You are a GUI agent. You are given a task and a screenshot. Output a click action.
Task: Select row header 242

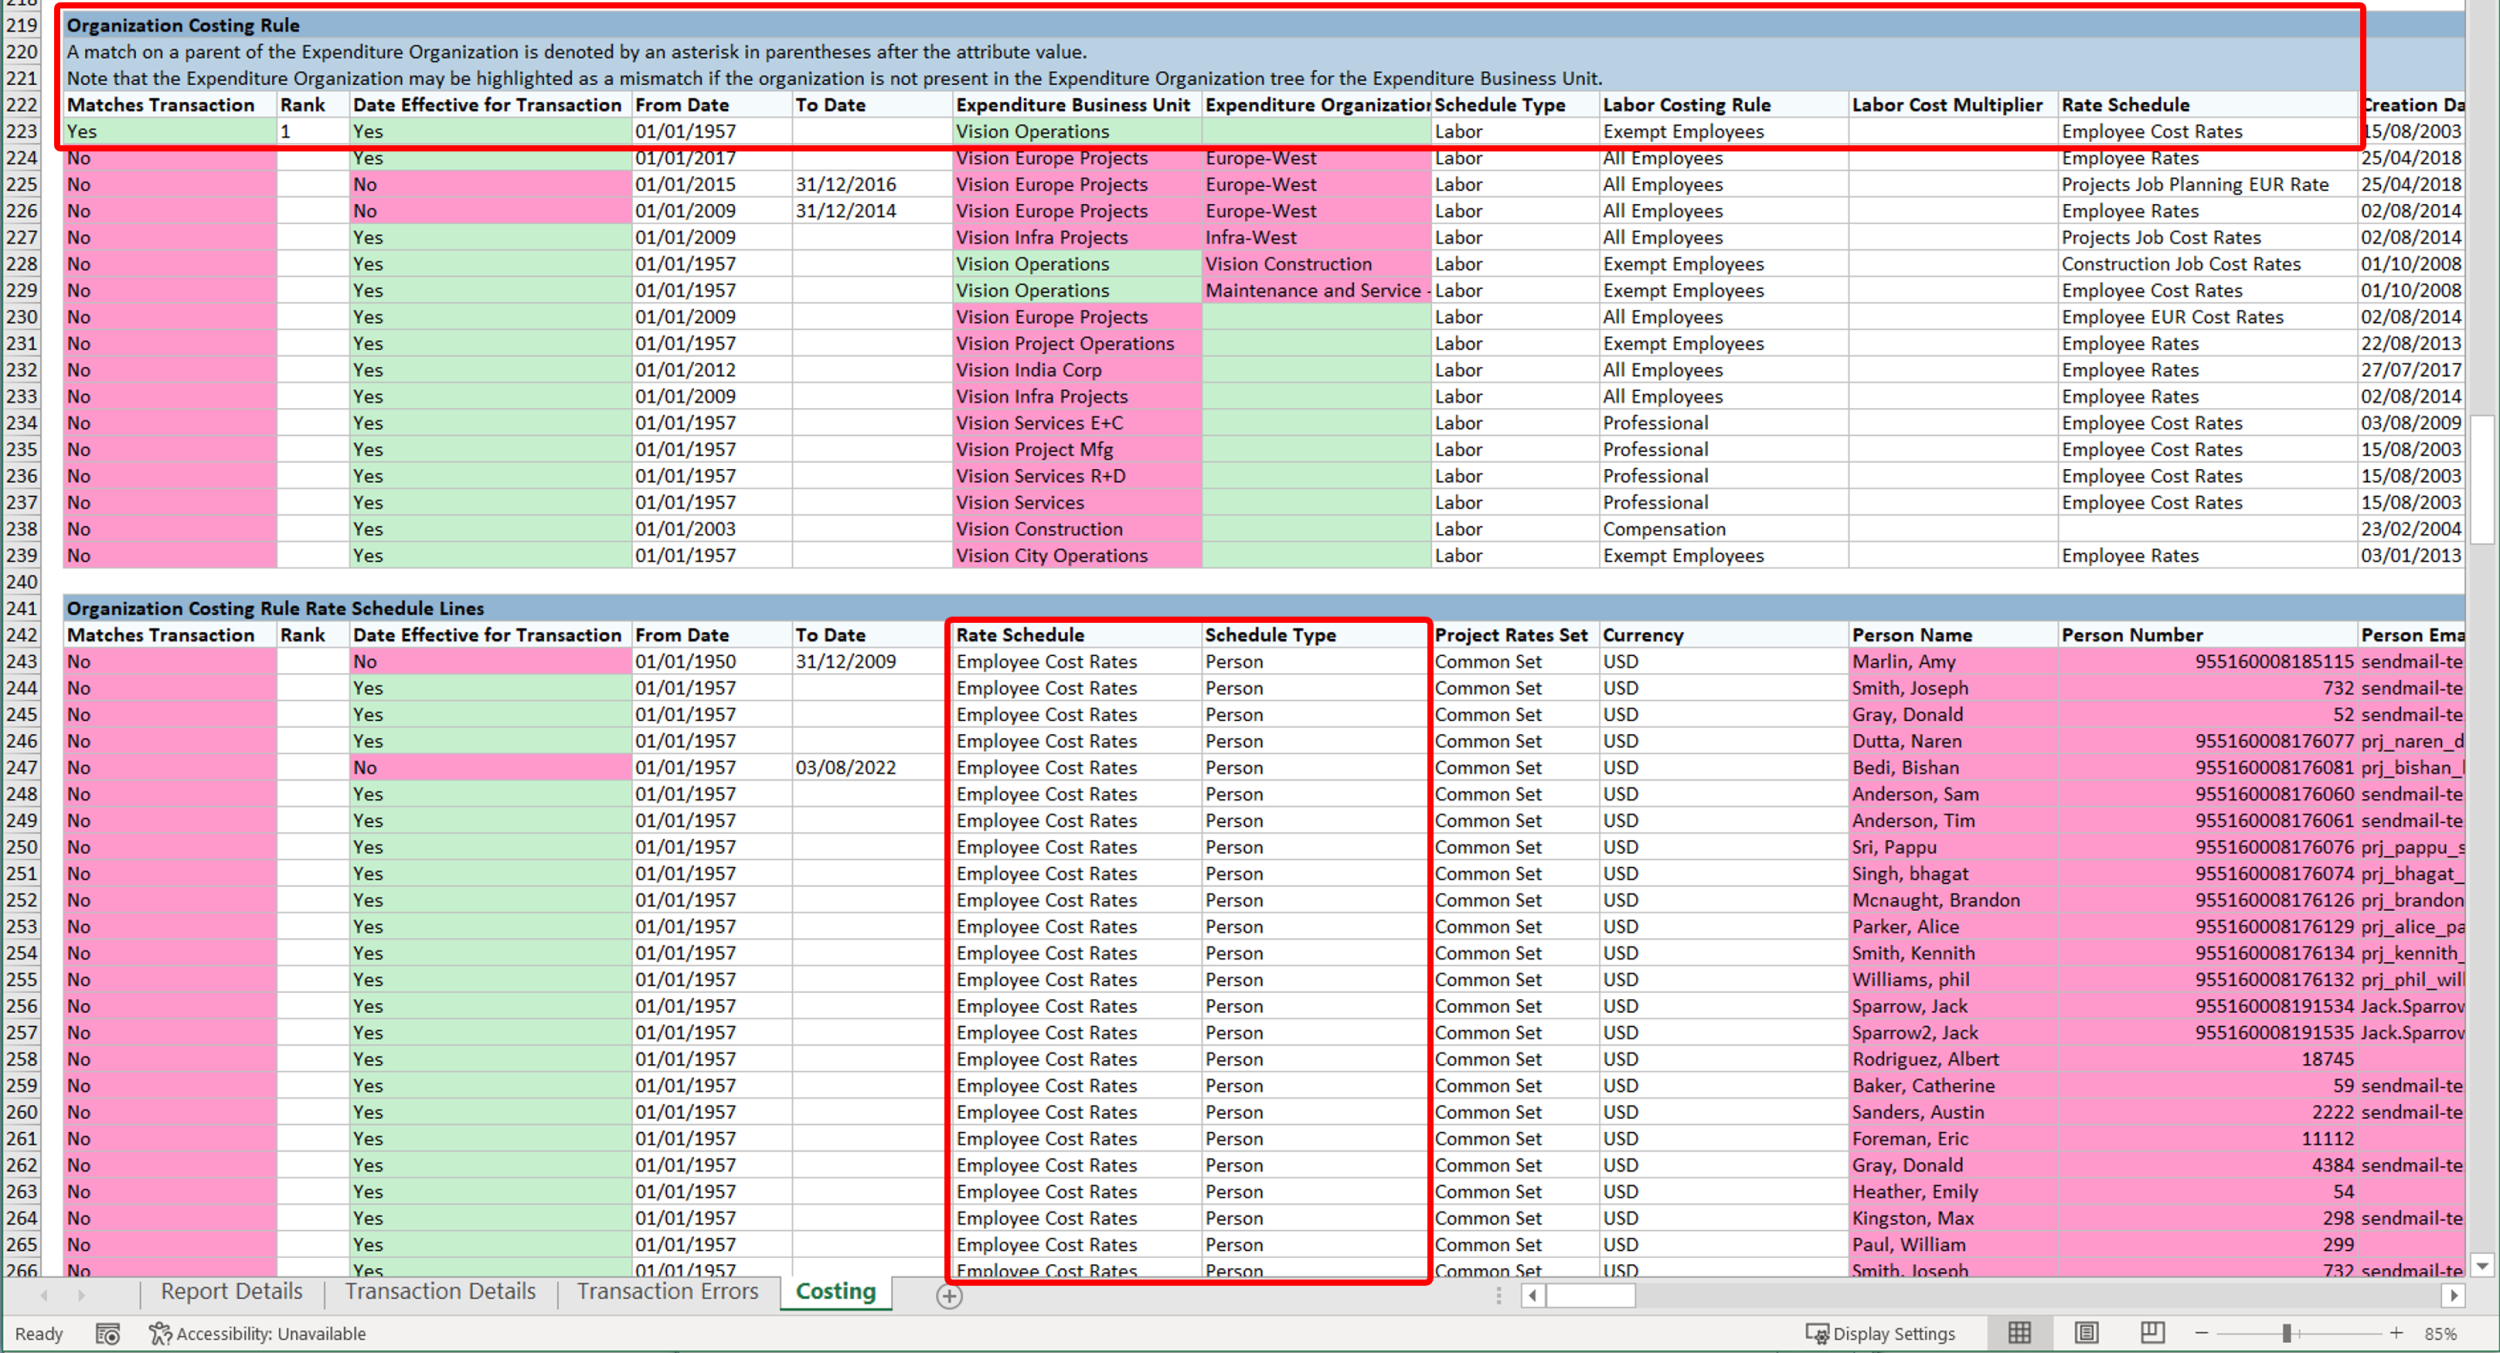pyautogui.click(x=21, y=635)
